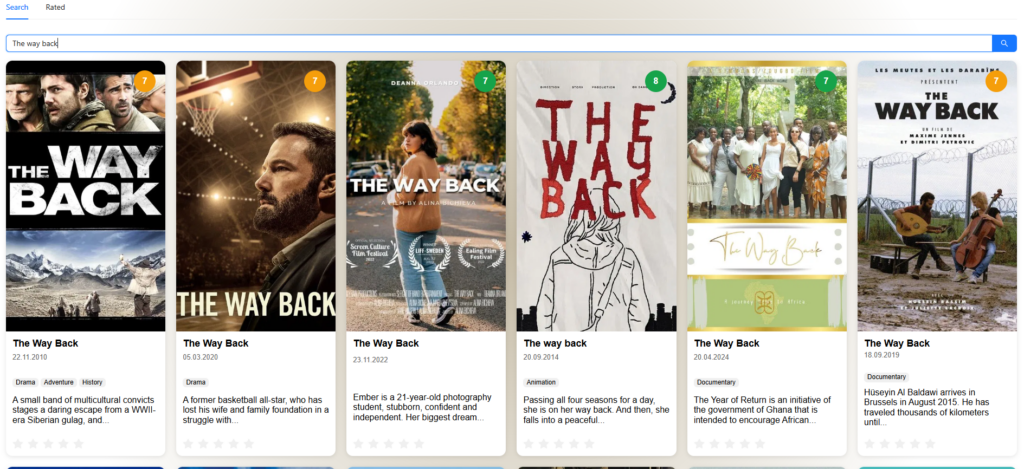Click the History genre tag
Screen dimensions: 1024x469
point(93,382)
